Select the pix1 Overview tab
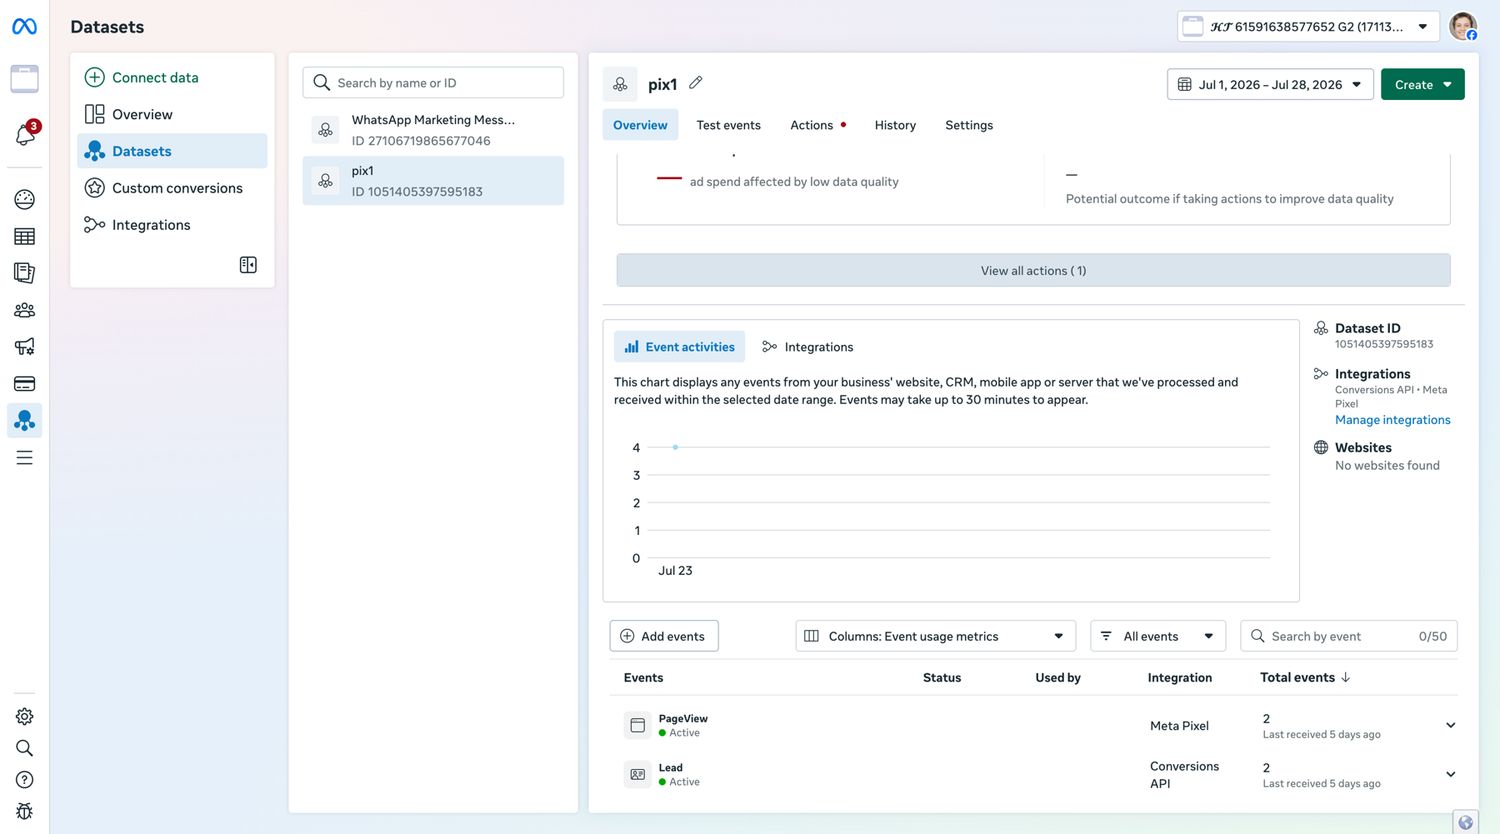The width and height of the screenshot is (1500, 834). (640, 125)
